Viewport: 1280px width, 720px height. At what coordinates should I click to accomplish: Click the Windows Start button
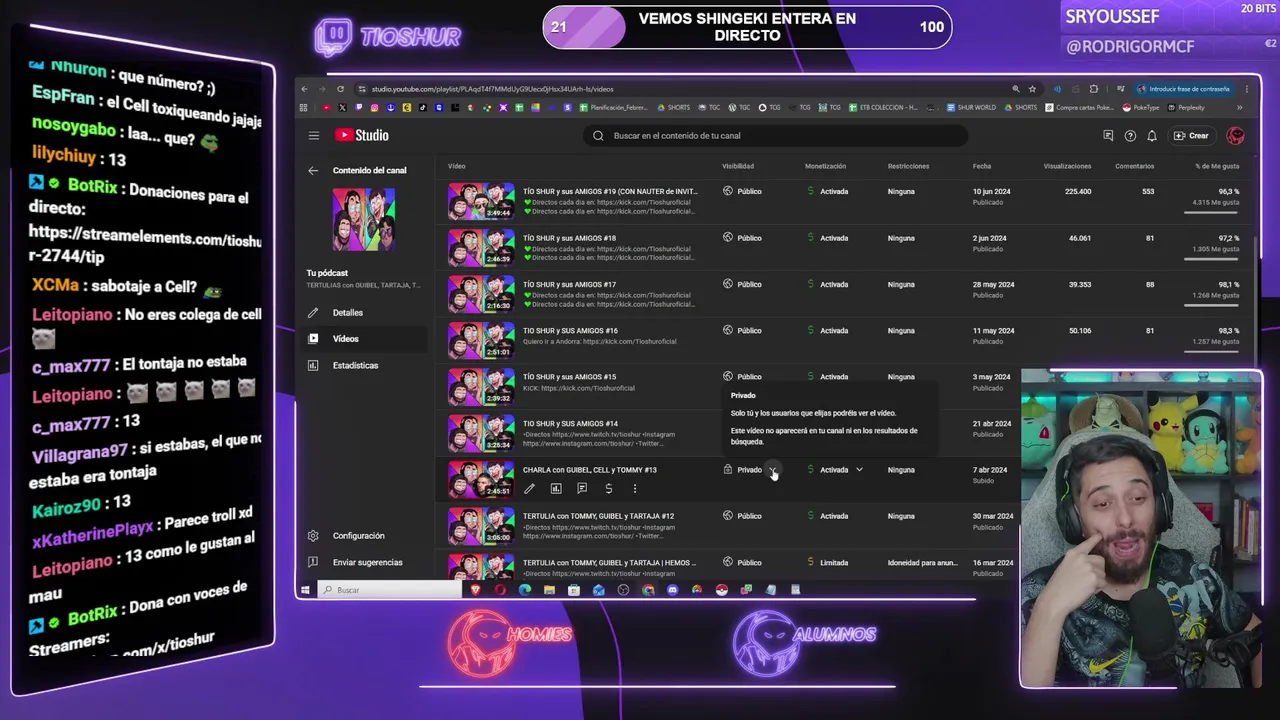coord(305,590)
